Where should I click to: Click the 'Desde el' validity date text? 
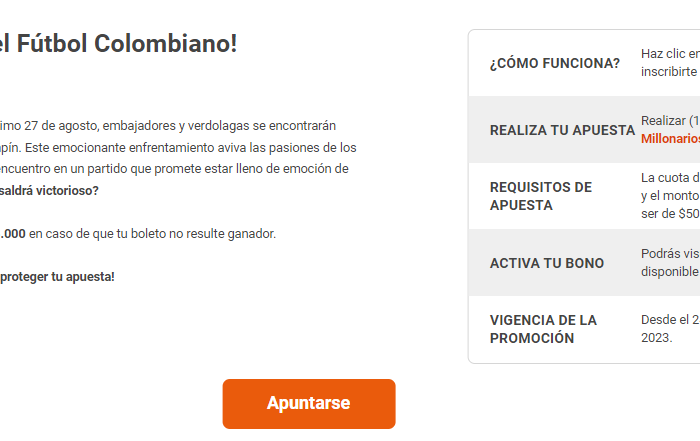pos(670,320)
